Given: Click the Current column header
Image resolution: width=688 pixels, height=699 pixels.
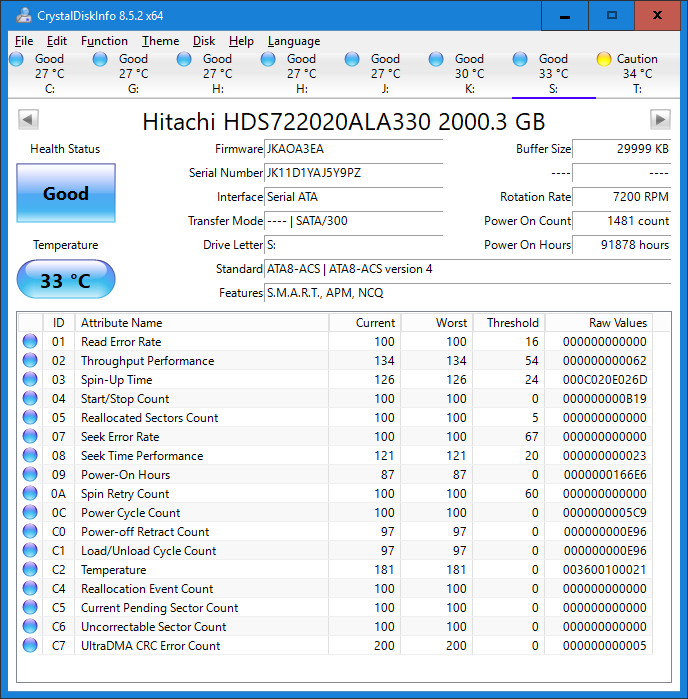Looking at the screenshot, I should [x=365, y=322].
